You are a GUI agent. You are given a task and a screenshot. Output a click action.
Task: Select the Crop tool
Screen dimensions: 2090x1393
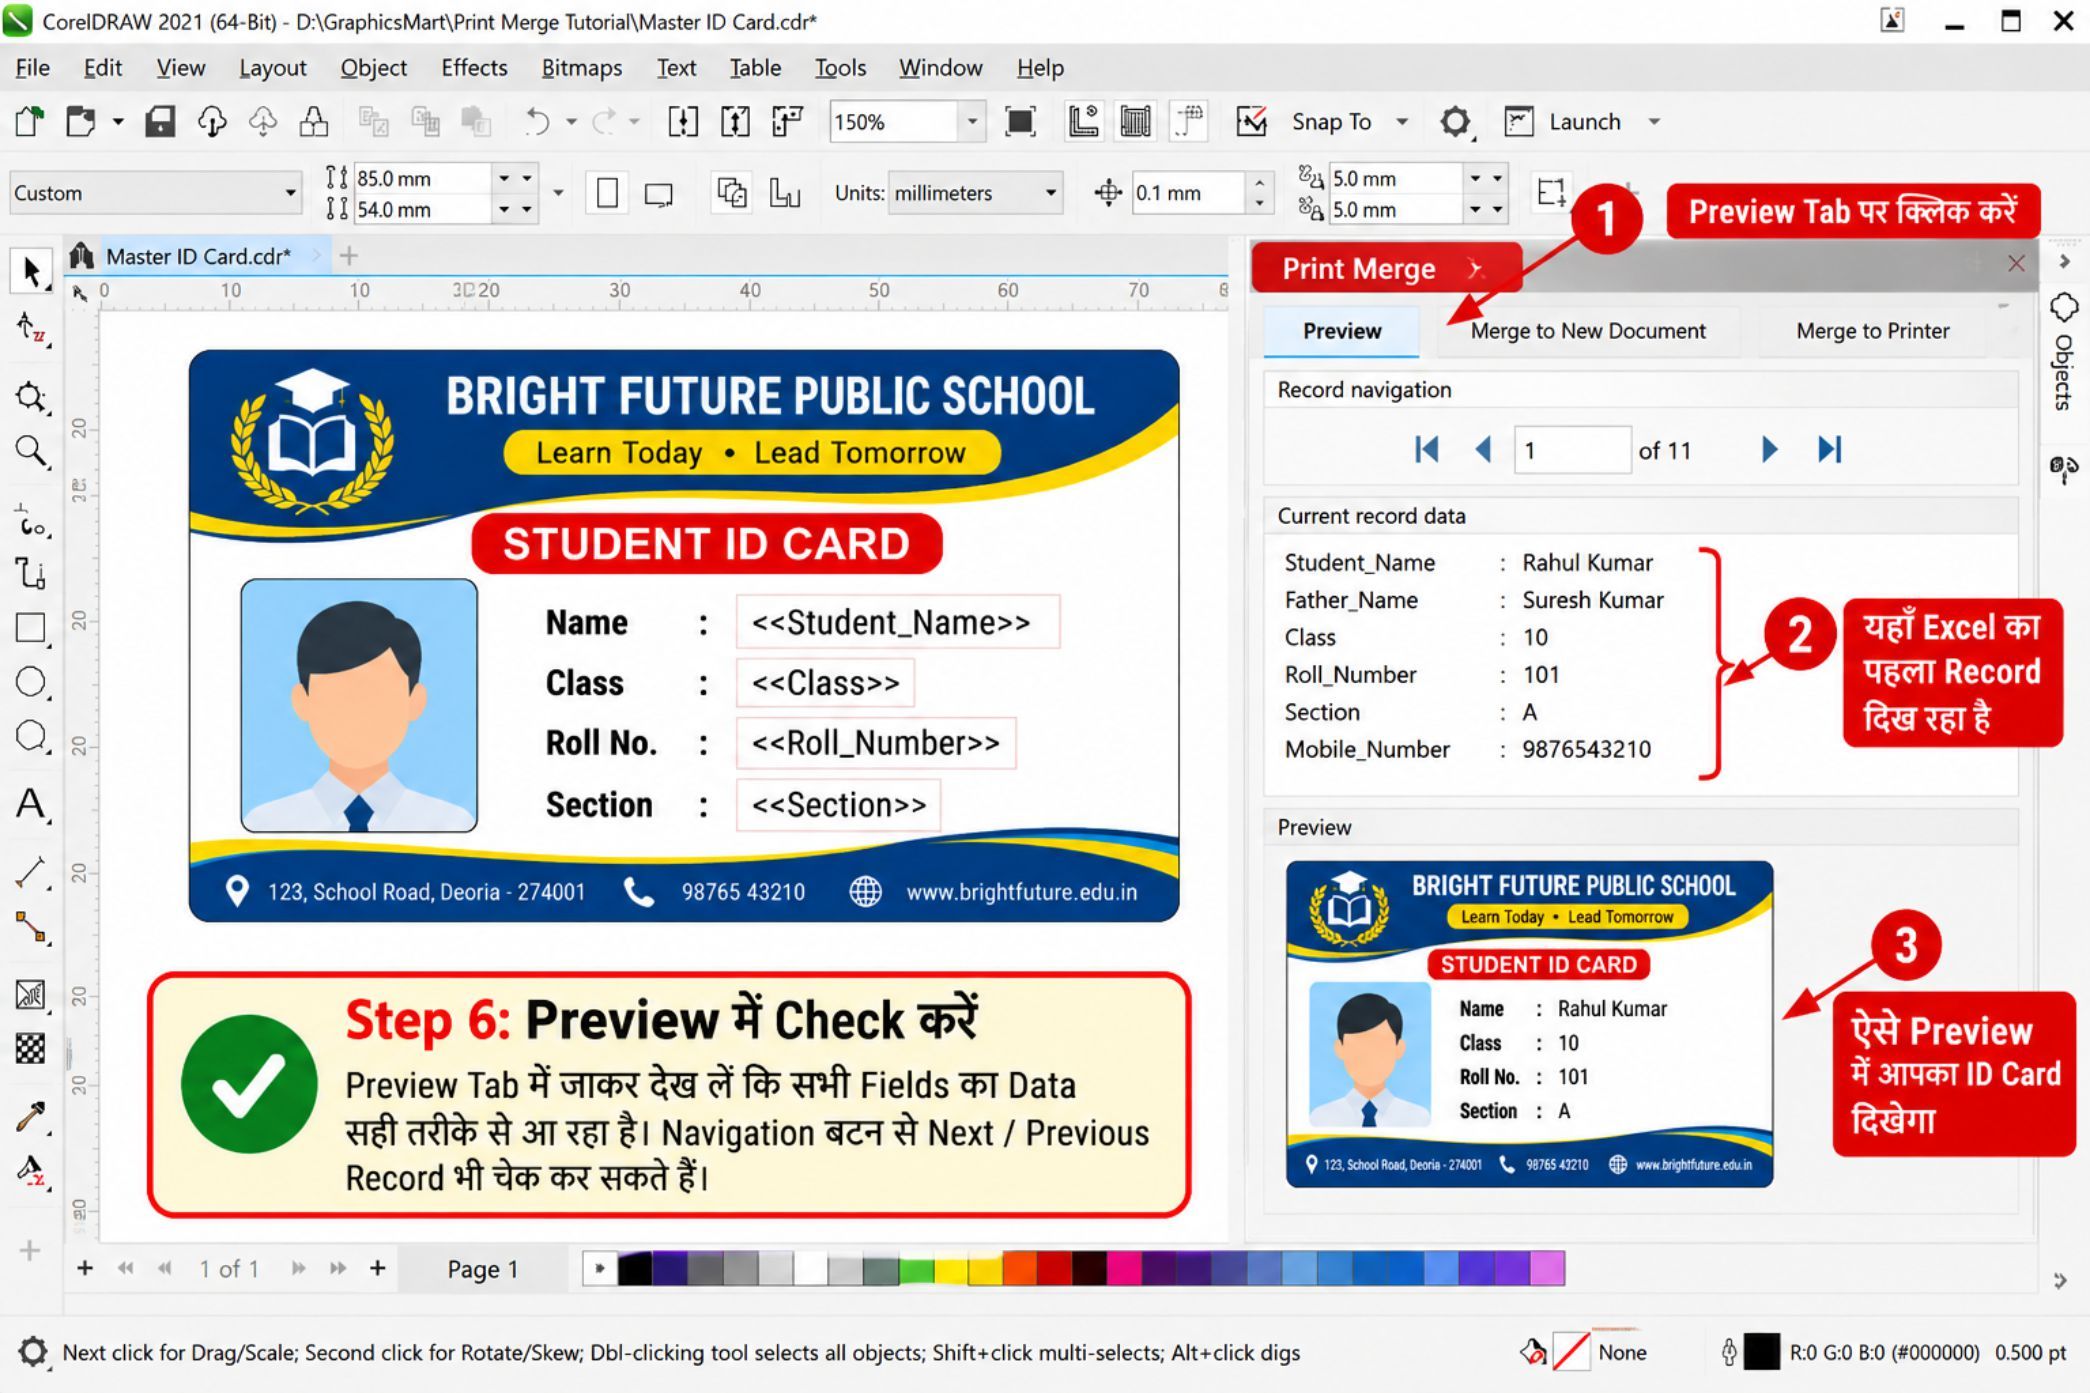[31, 397]
